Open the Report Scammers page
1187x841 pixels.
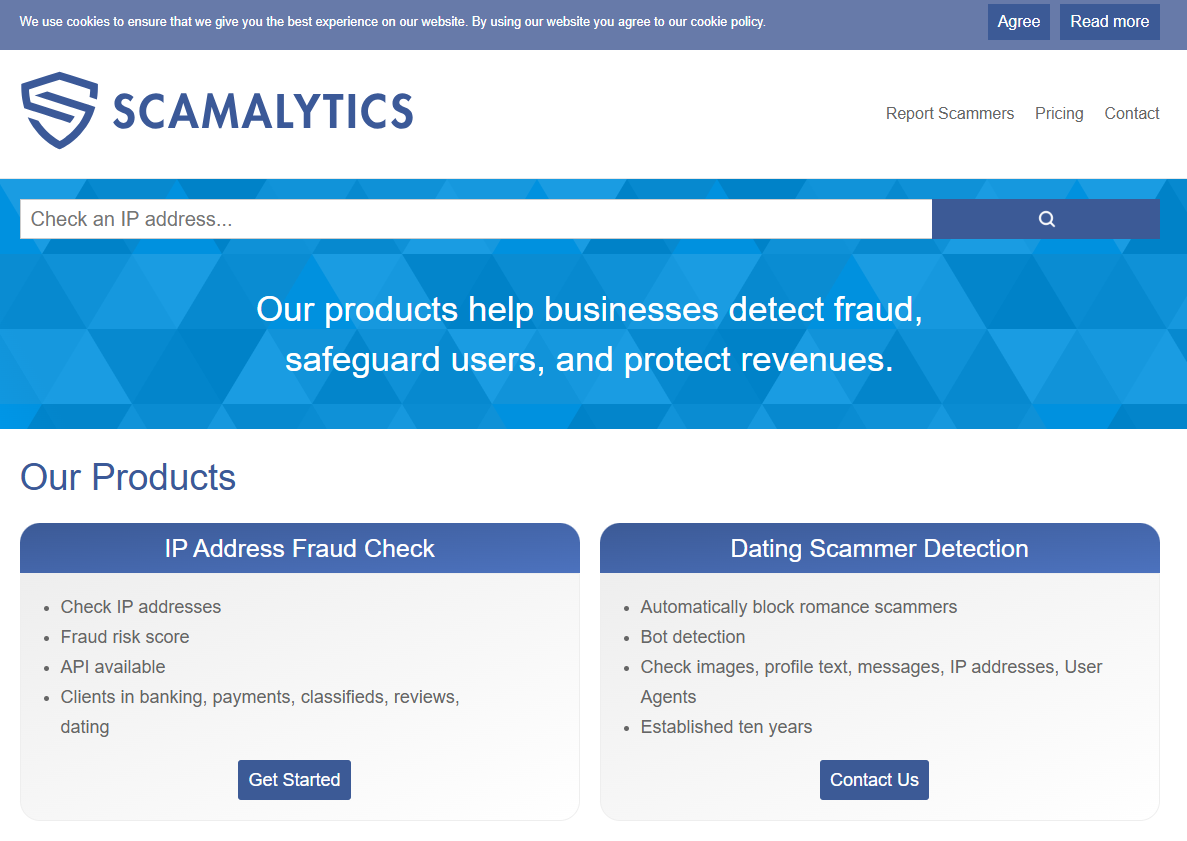tap(949, 113)
